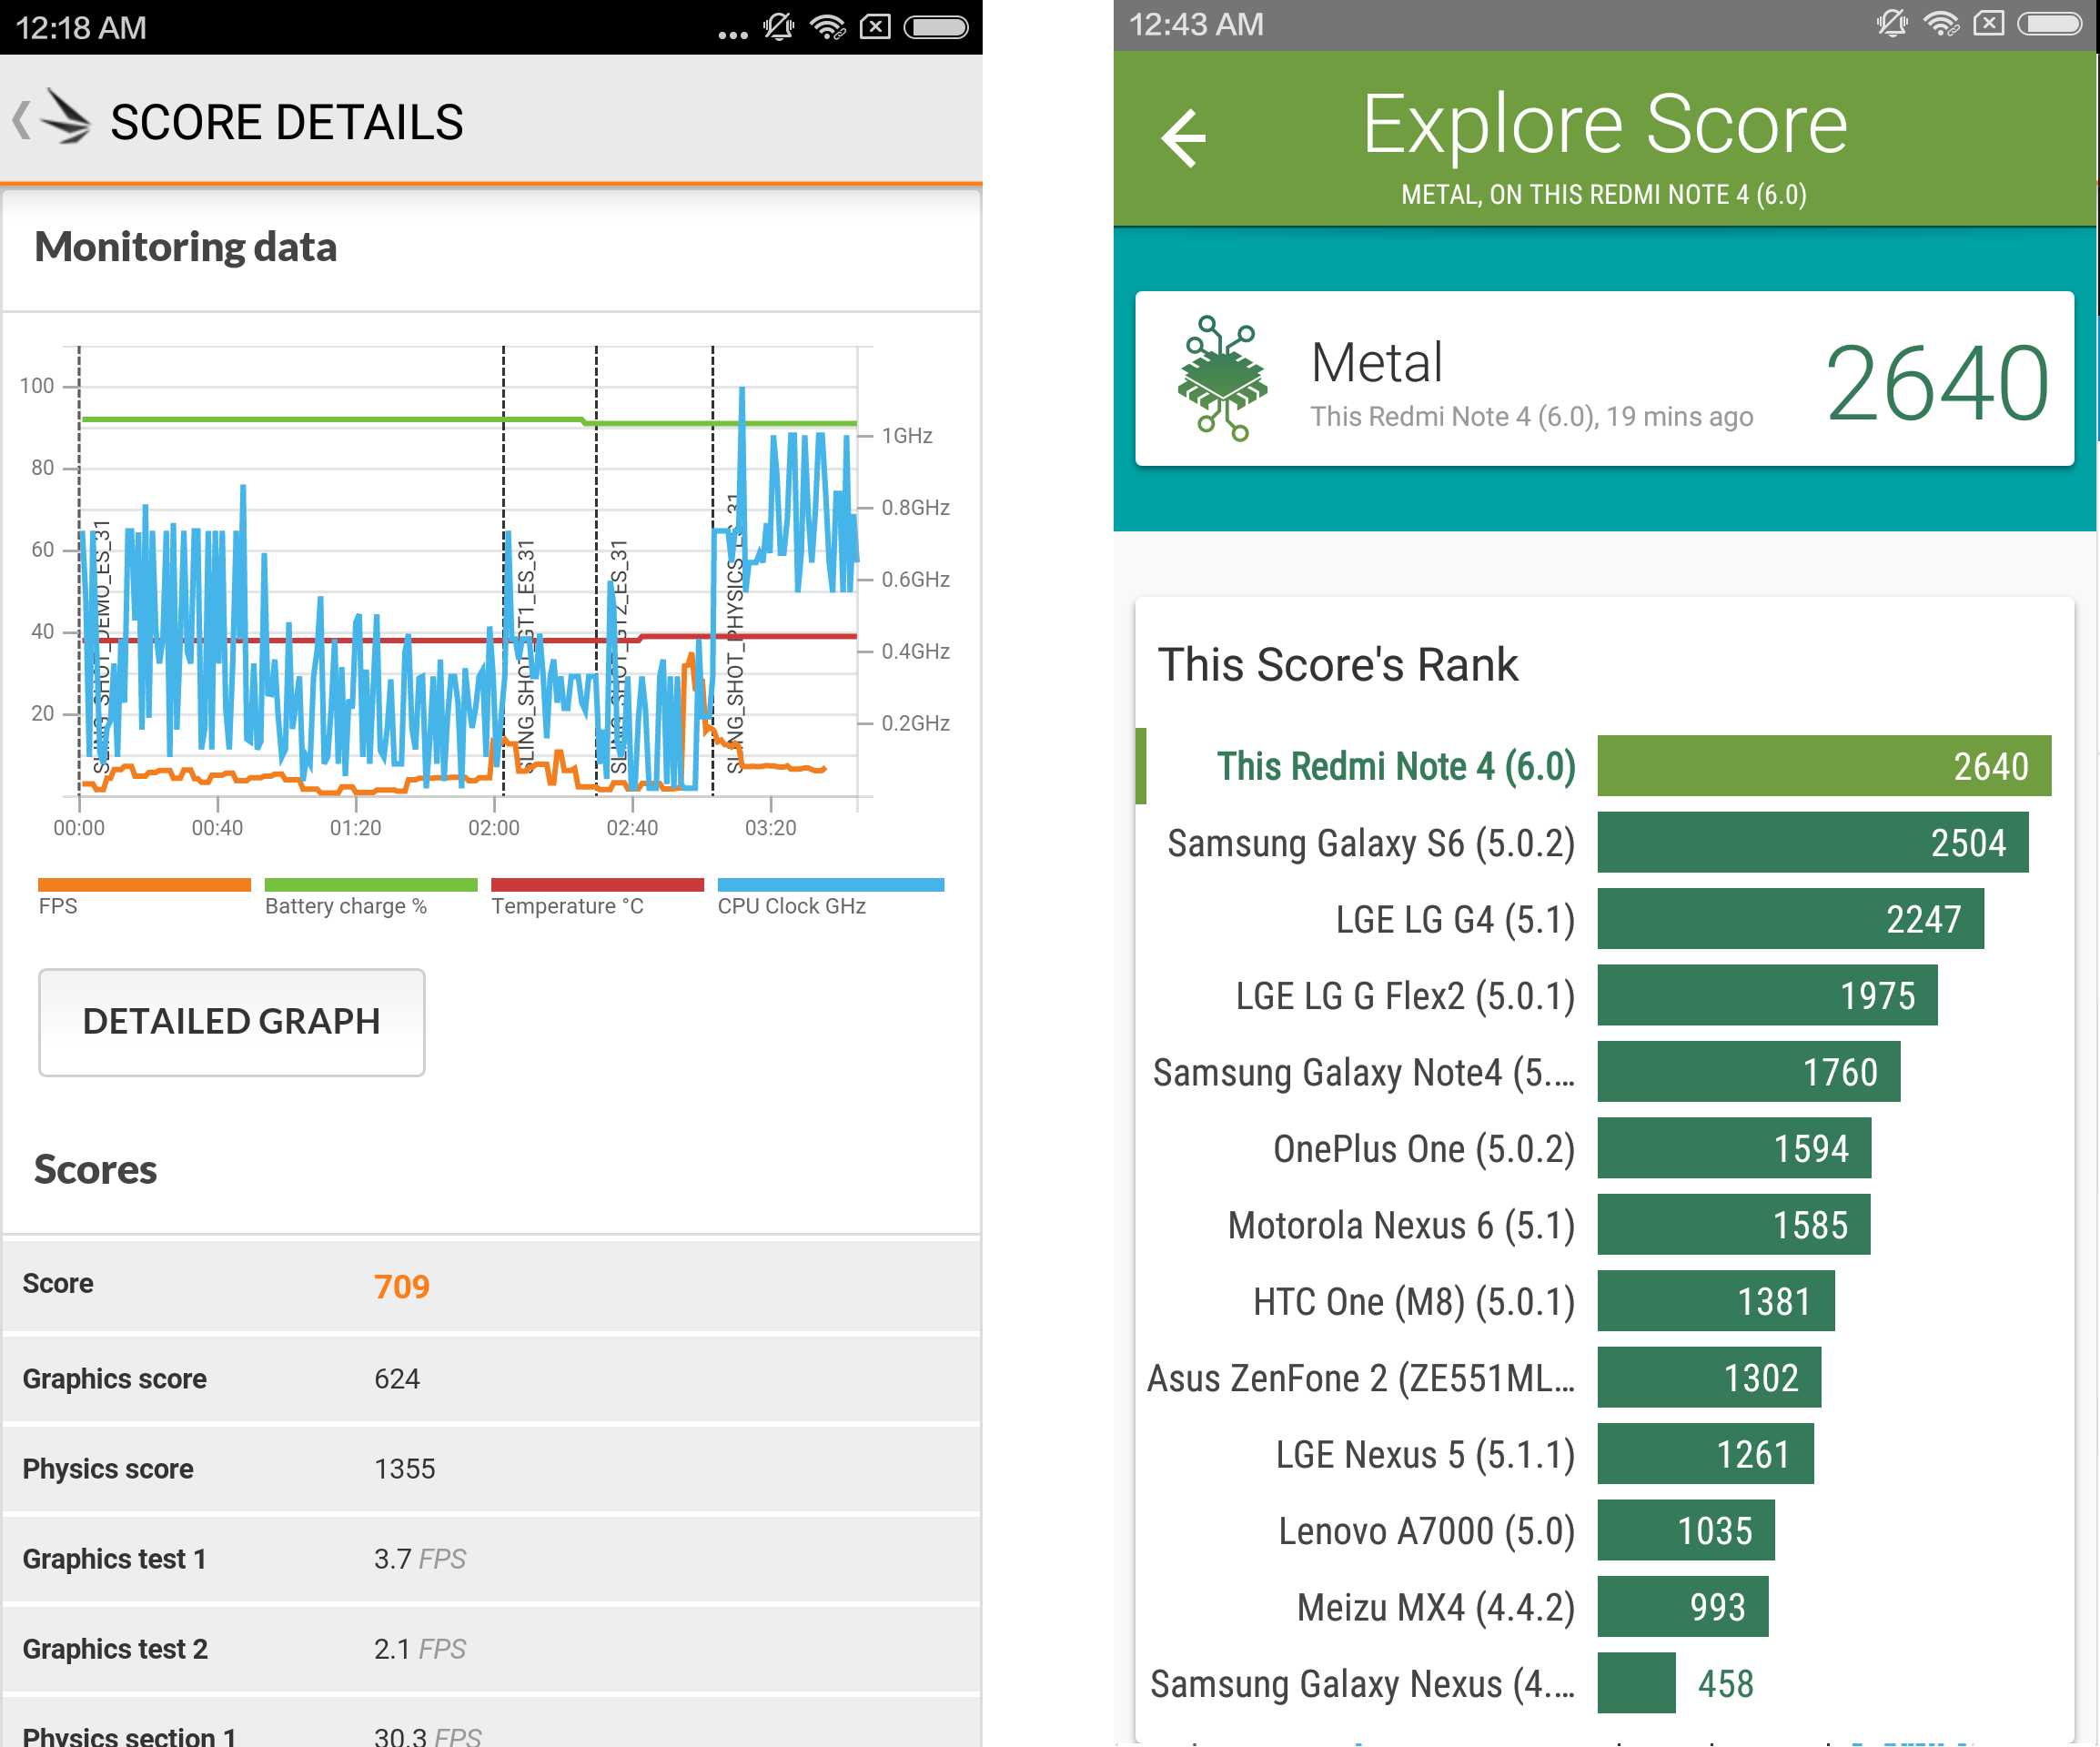Tap the Battery charge green legend swatch

pyautogui.click(x=371, y=885)
